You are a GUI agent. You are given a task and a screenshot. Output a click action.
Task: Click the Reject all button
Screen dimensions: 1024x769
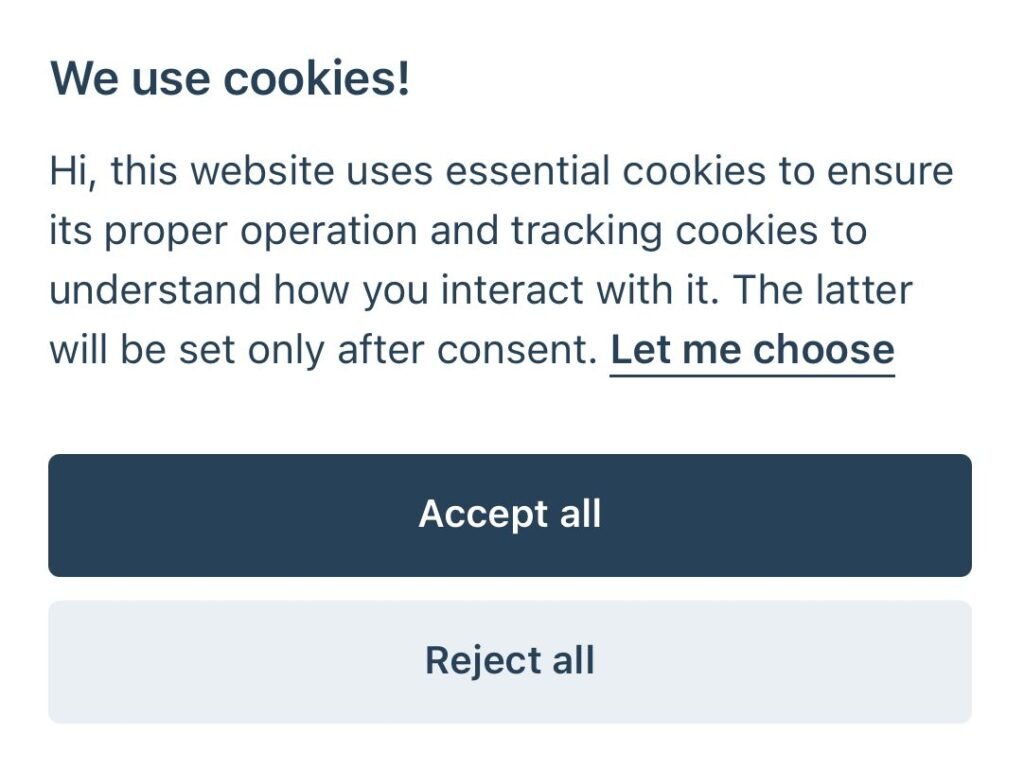coord(510,661)
